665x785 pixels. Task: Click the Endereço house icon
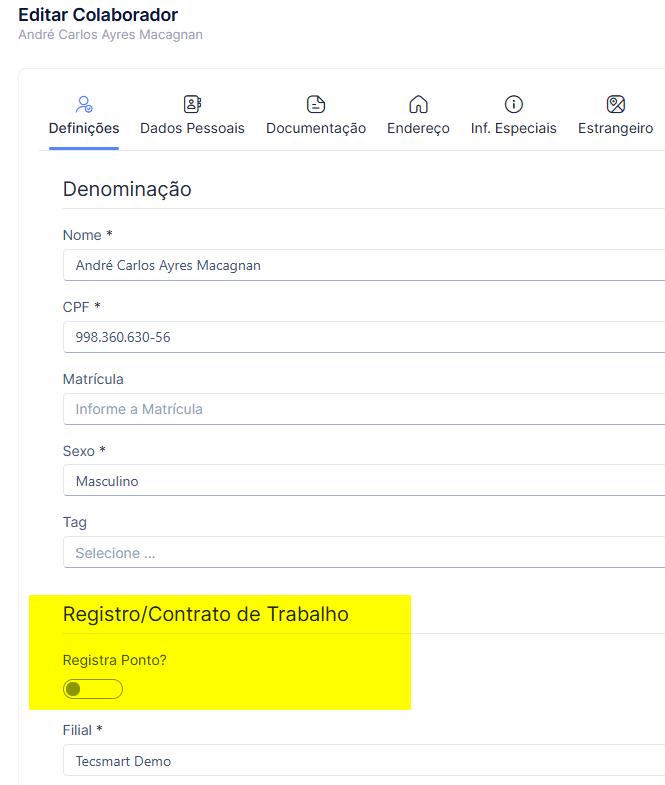click(x=419, y=104)
